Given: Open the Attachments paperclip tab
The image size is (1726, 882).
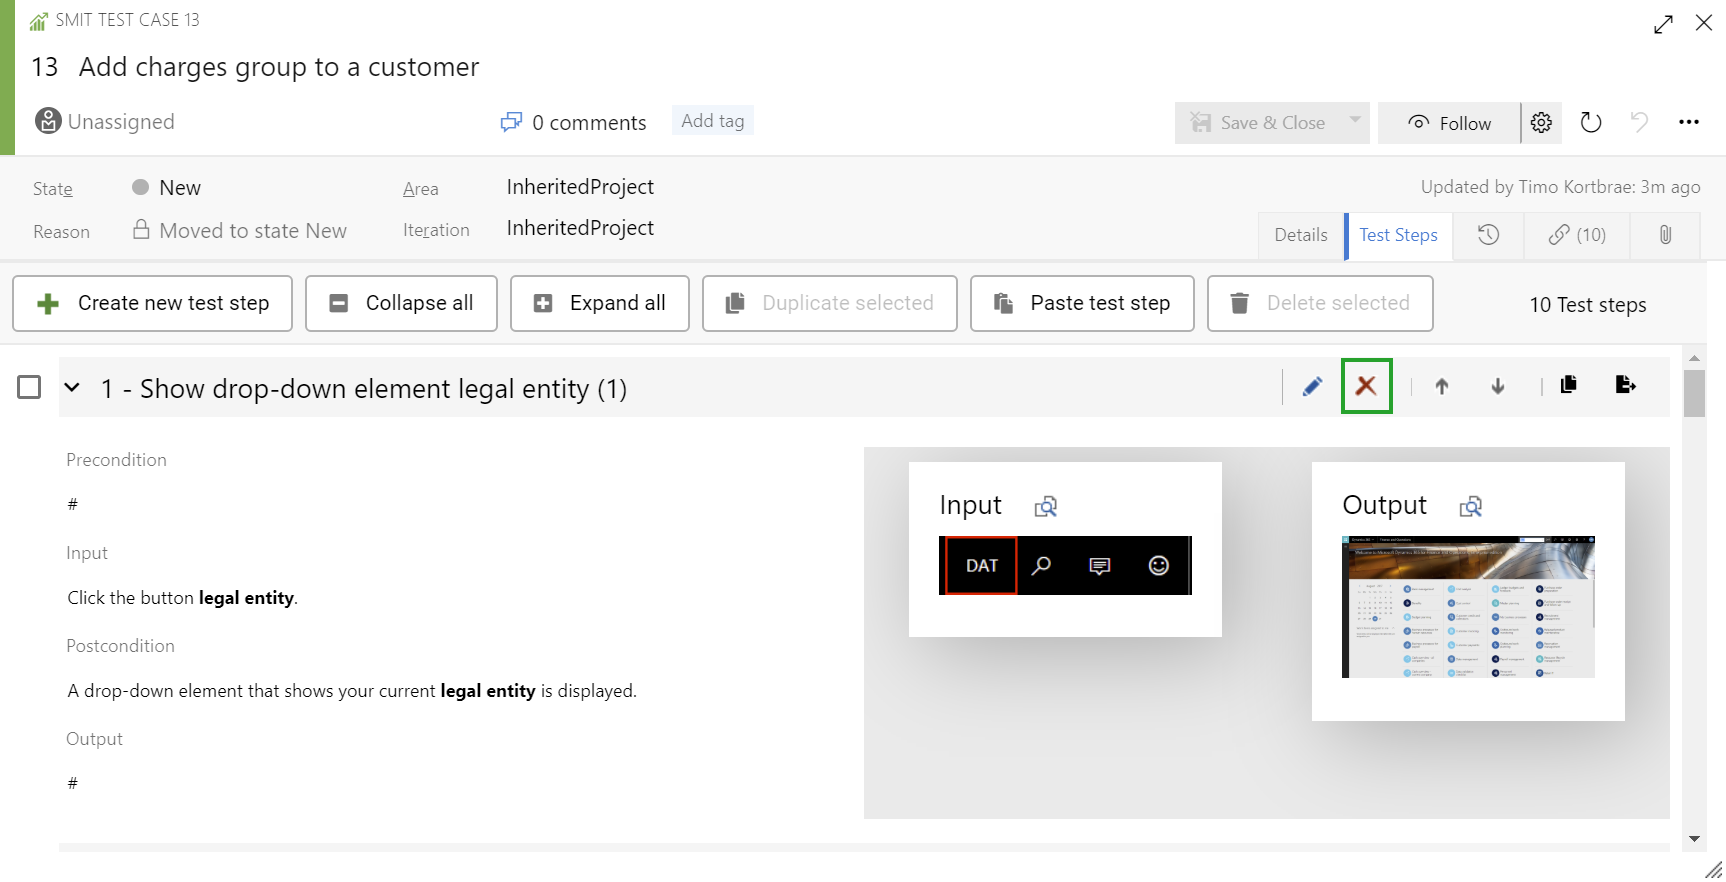Looking at the screenshot, I should point(1665,235).
